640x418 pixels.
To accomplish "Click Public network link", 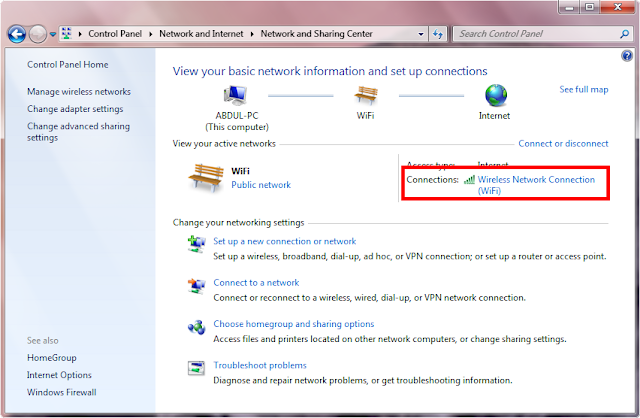I will (x=261, y=185).
